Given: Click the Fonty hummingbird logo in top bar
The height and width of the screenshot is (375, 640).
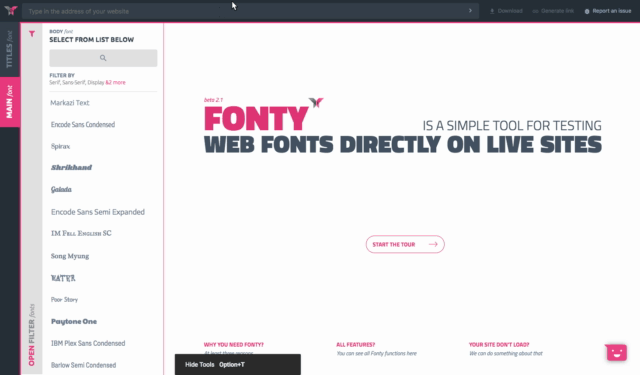Looking at the screenshot, I should pyautogui.click(x=11, y=10).
